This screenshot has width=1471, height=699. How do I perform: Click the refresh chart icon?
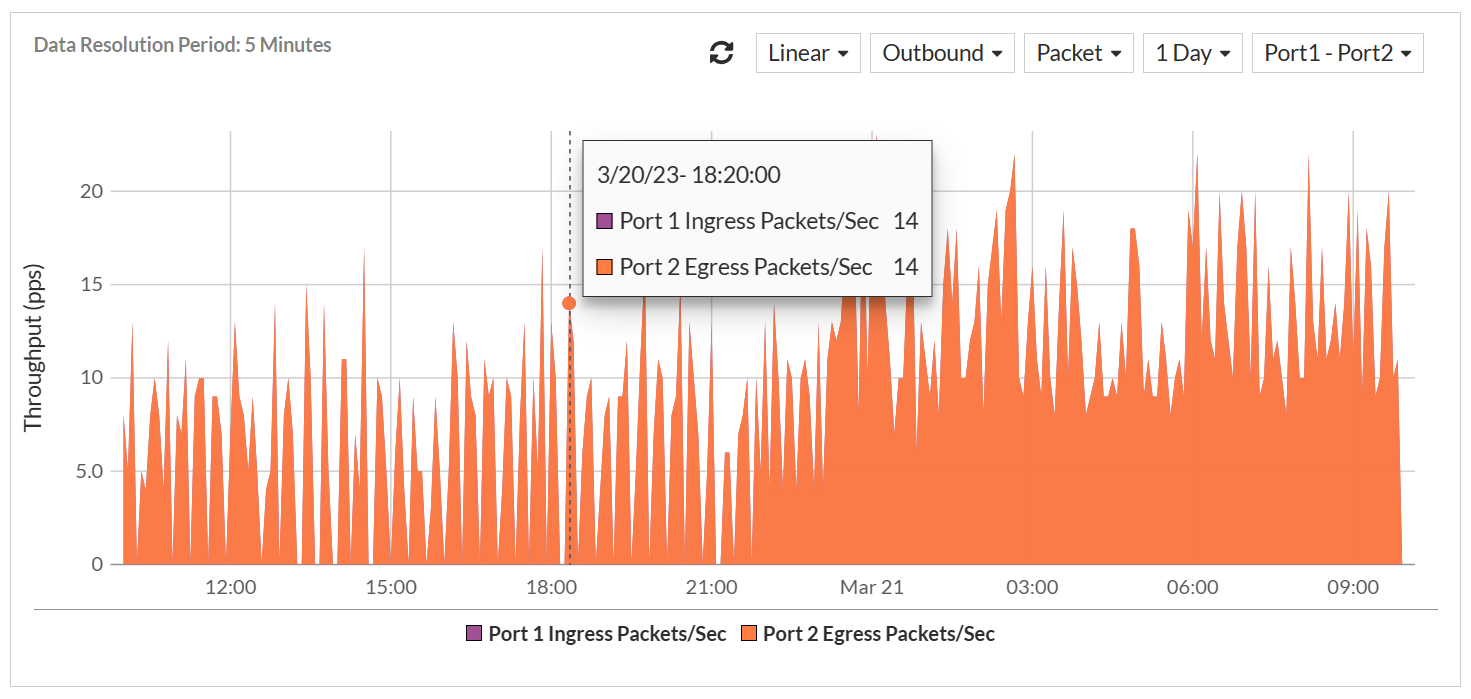[x=720, y=52]
